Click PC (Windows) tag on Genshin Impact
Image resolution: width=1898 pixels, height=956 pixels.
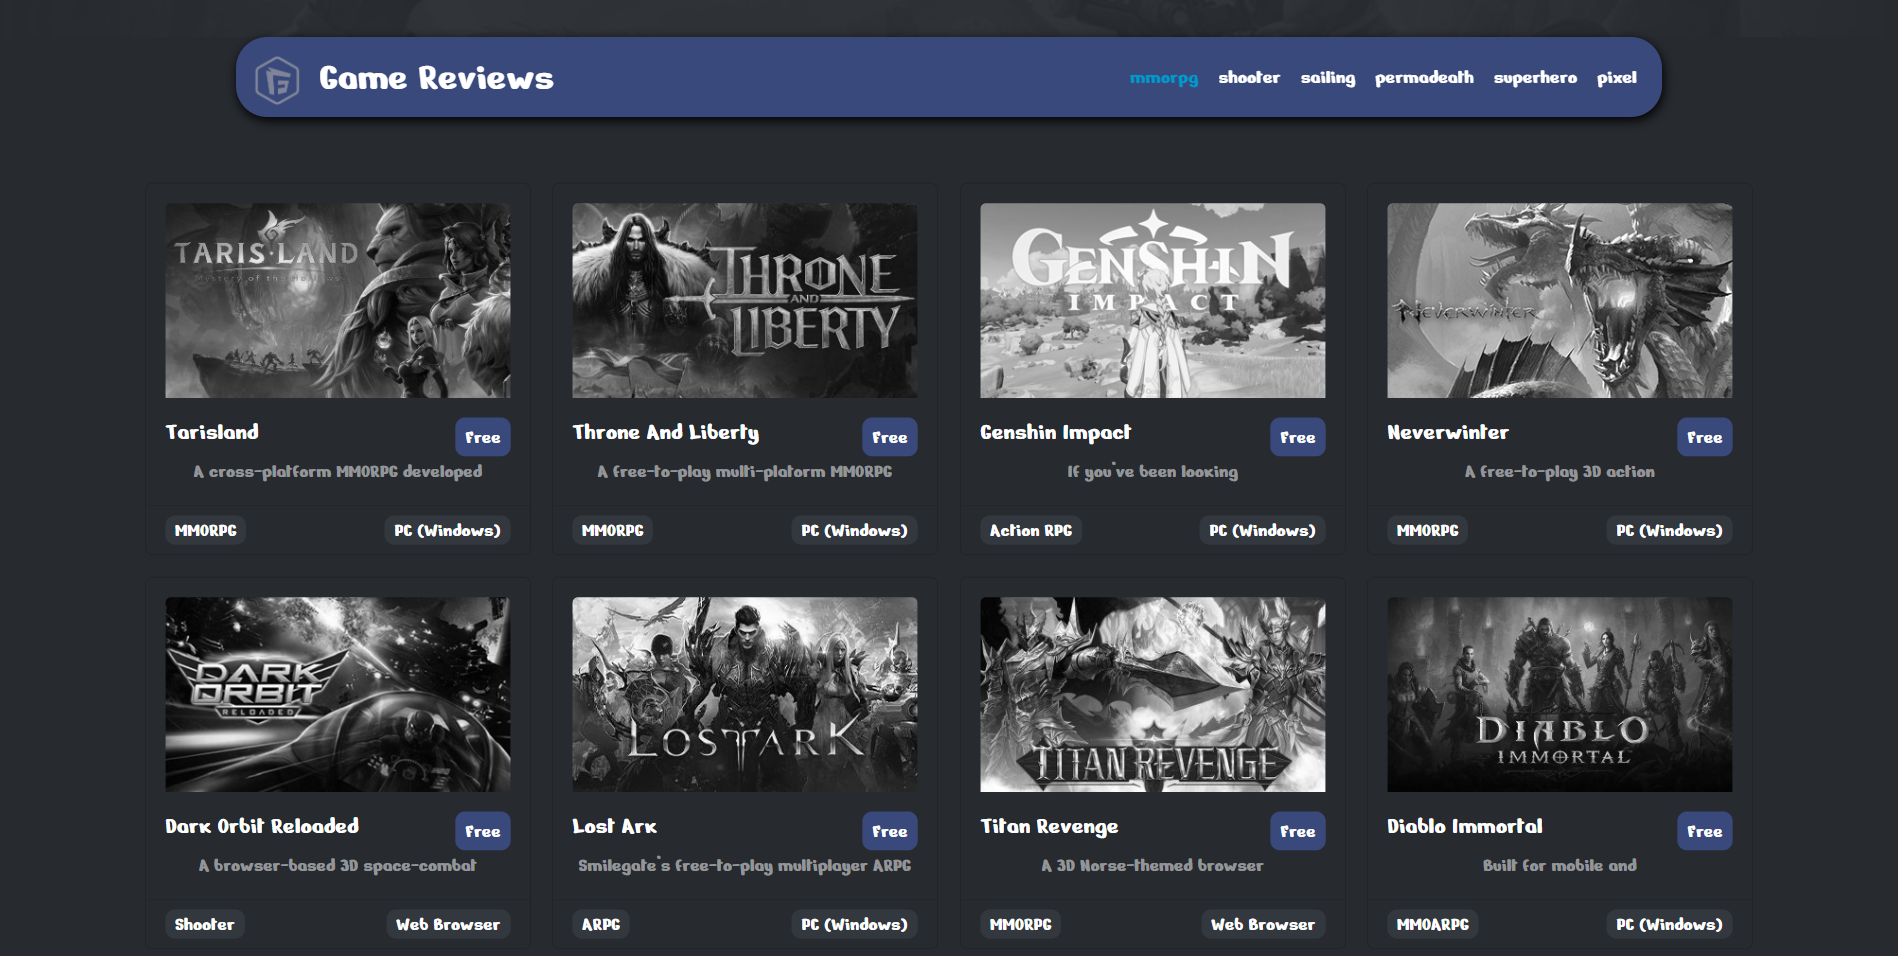point(1262,530)
